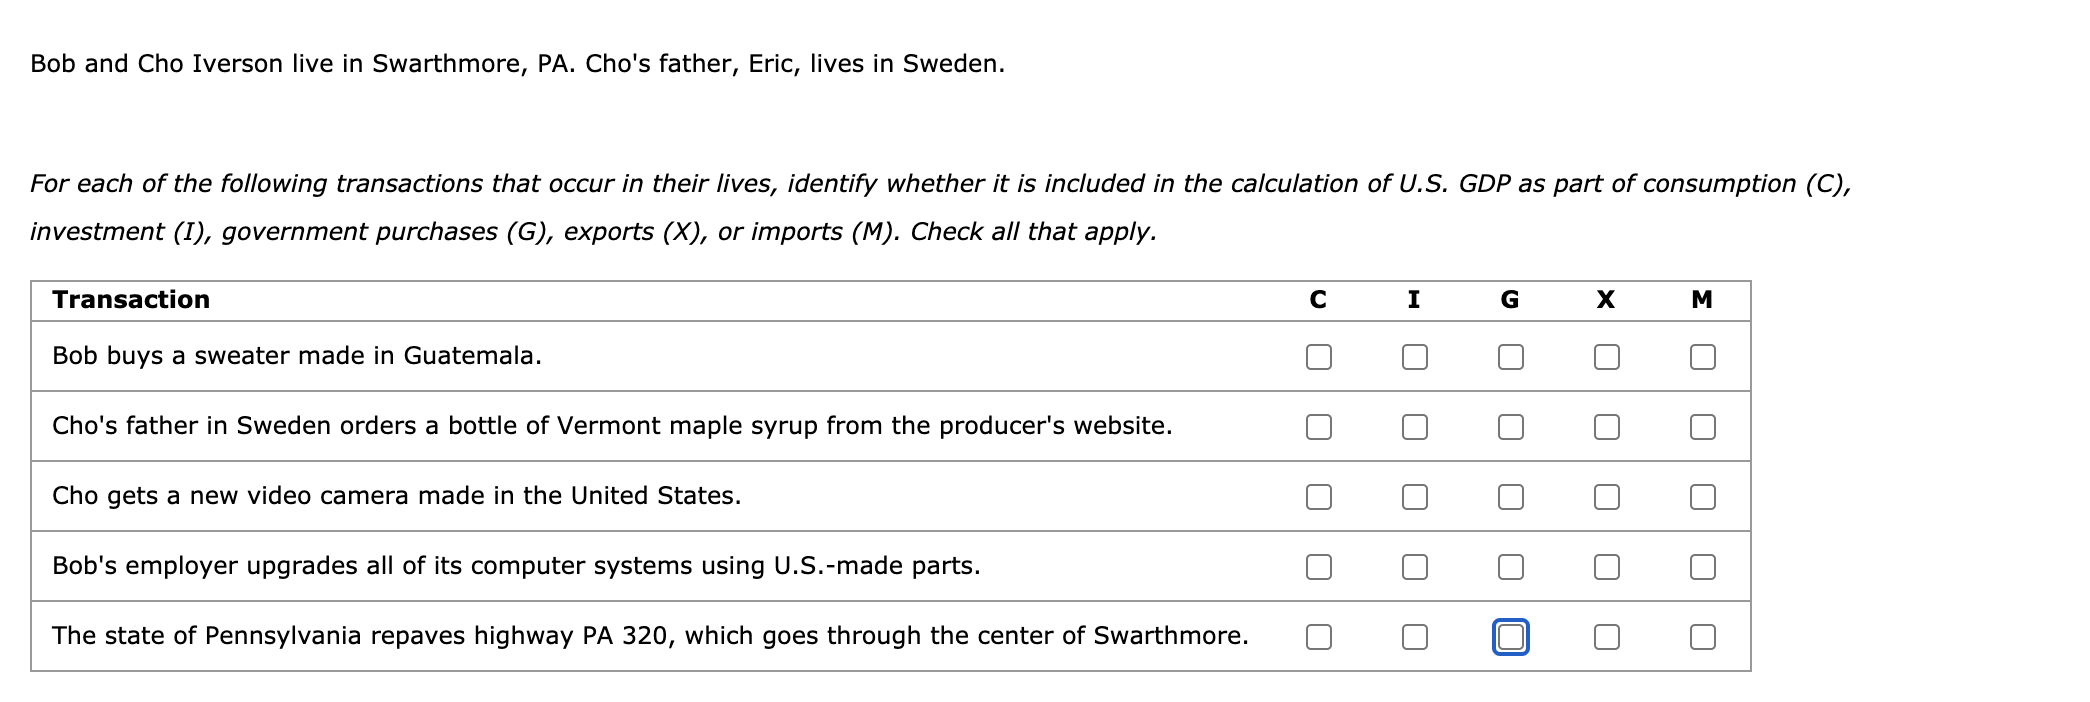This screenshot has width=2090, height=702.
Task: Check C for Cho's new video camera
Action: coord(1318,497)
